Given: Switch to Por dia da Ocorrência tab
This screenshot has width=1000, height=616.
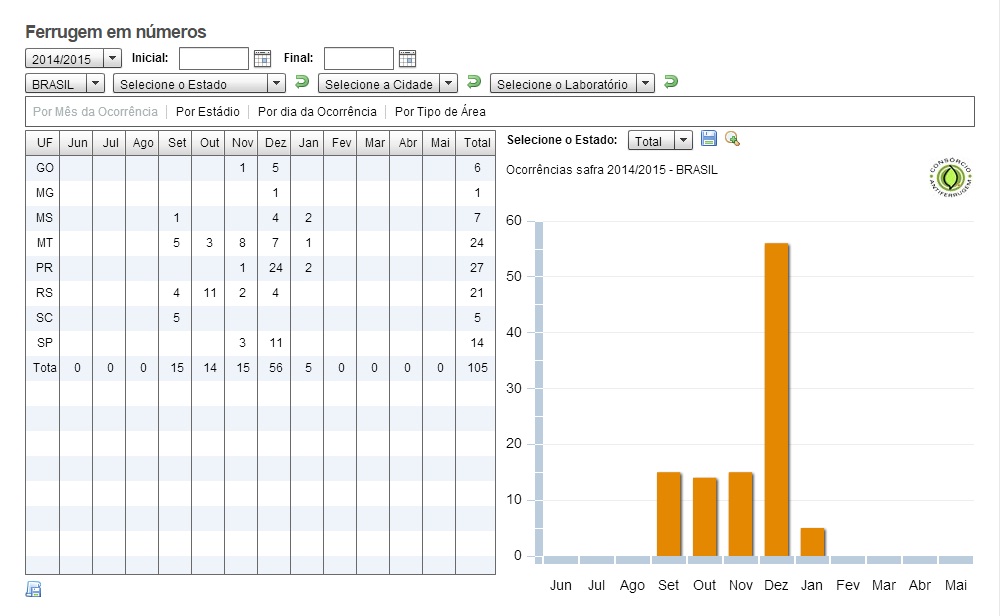Looking at the screenshot, I should 317,112.
